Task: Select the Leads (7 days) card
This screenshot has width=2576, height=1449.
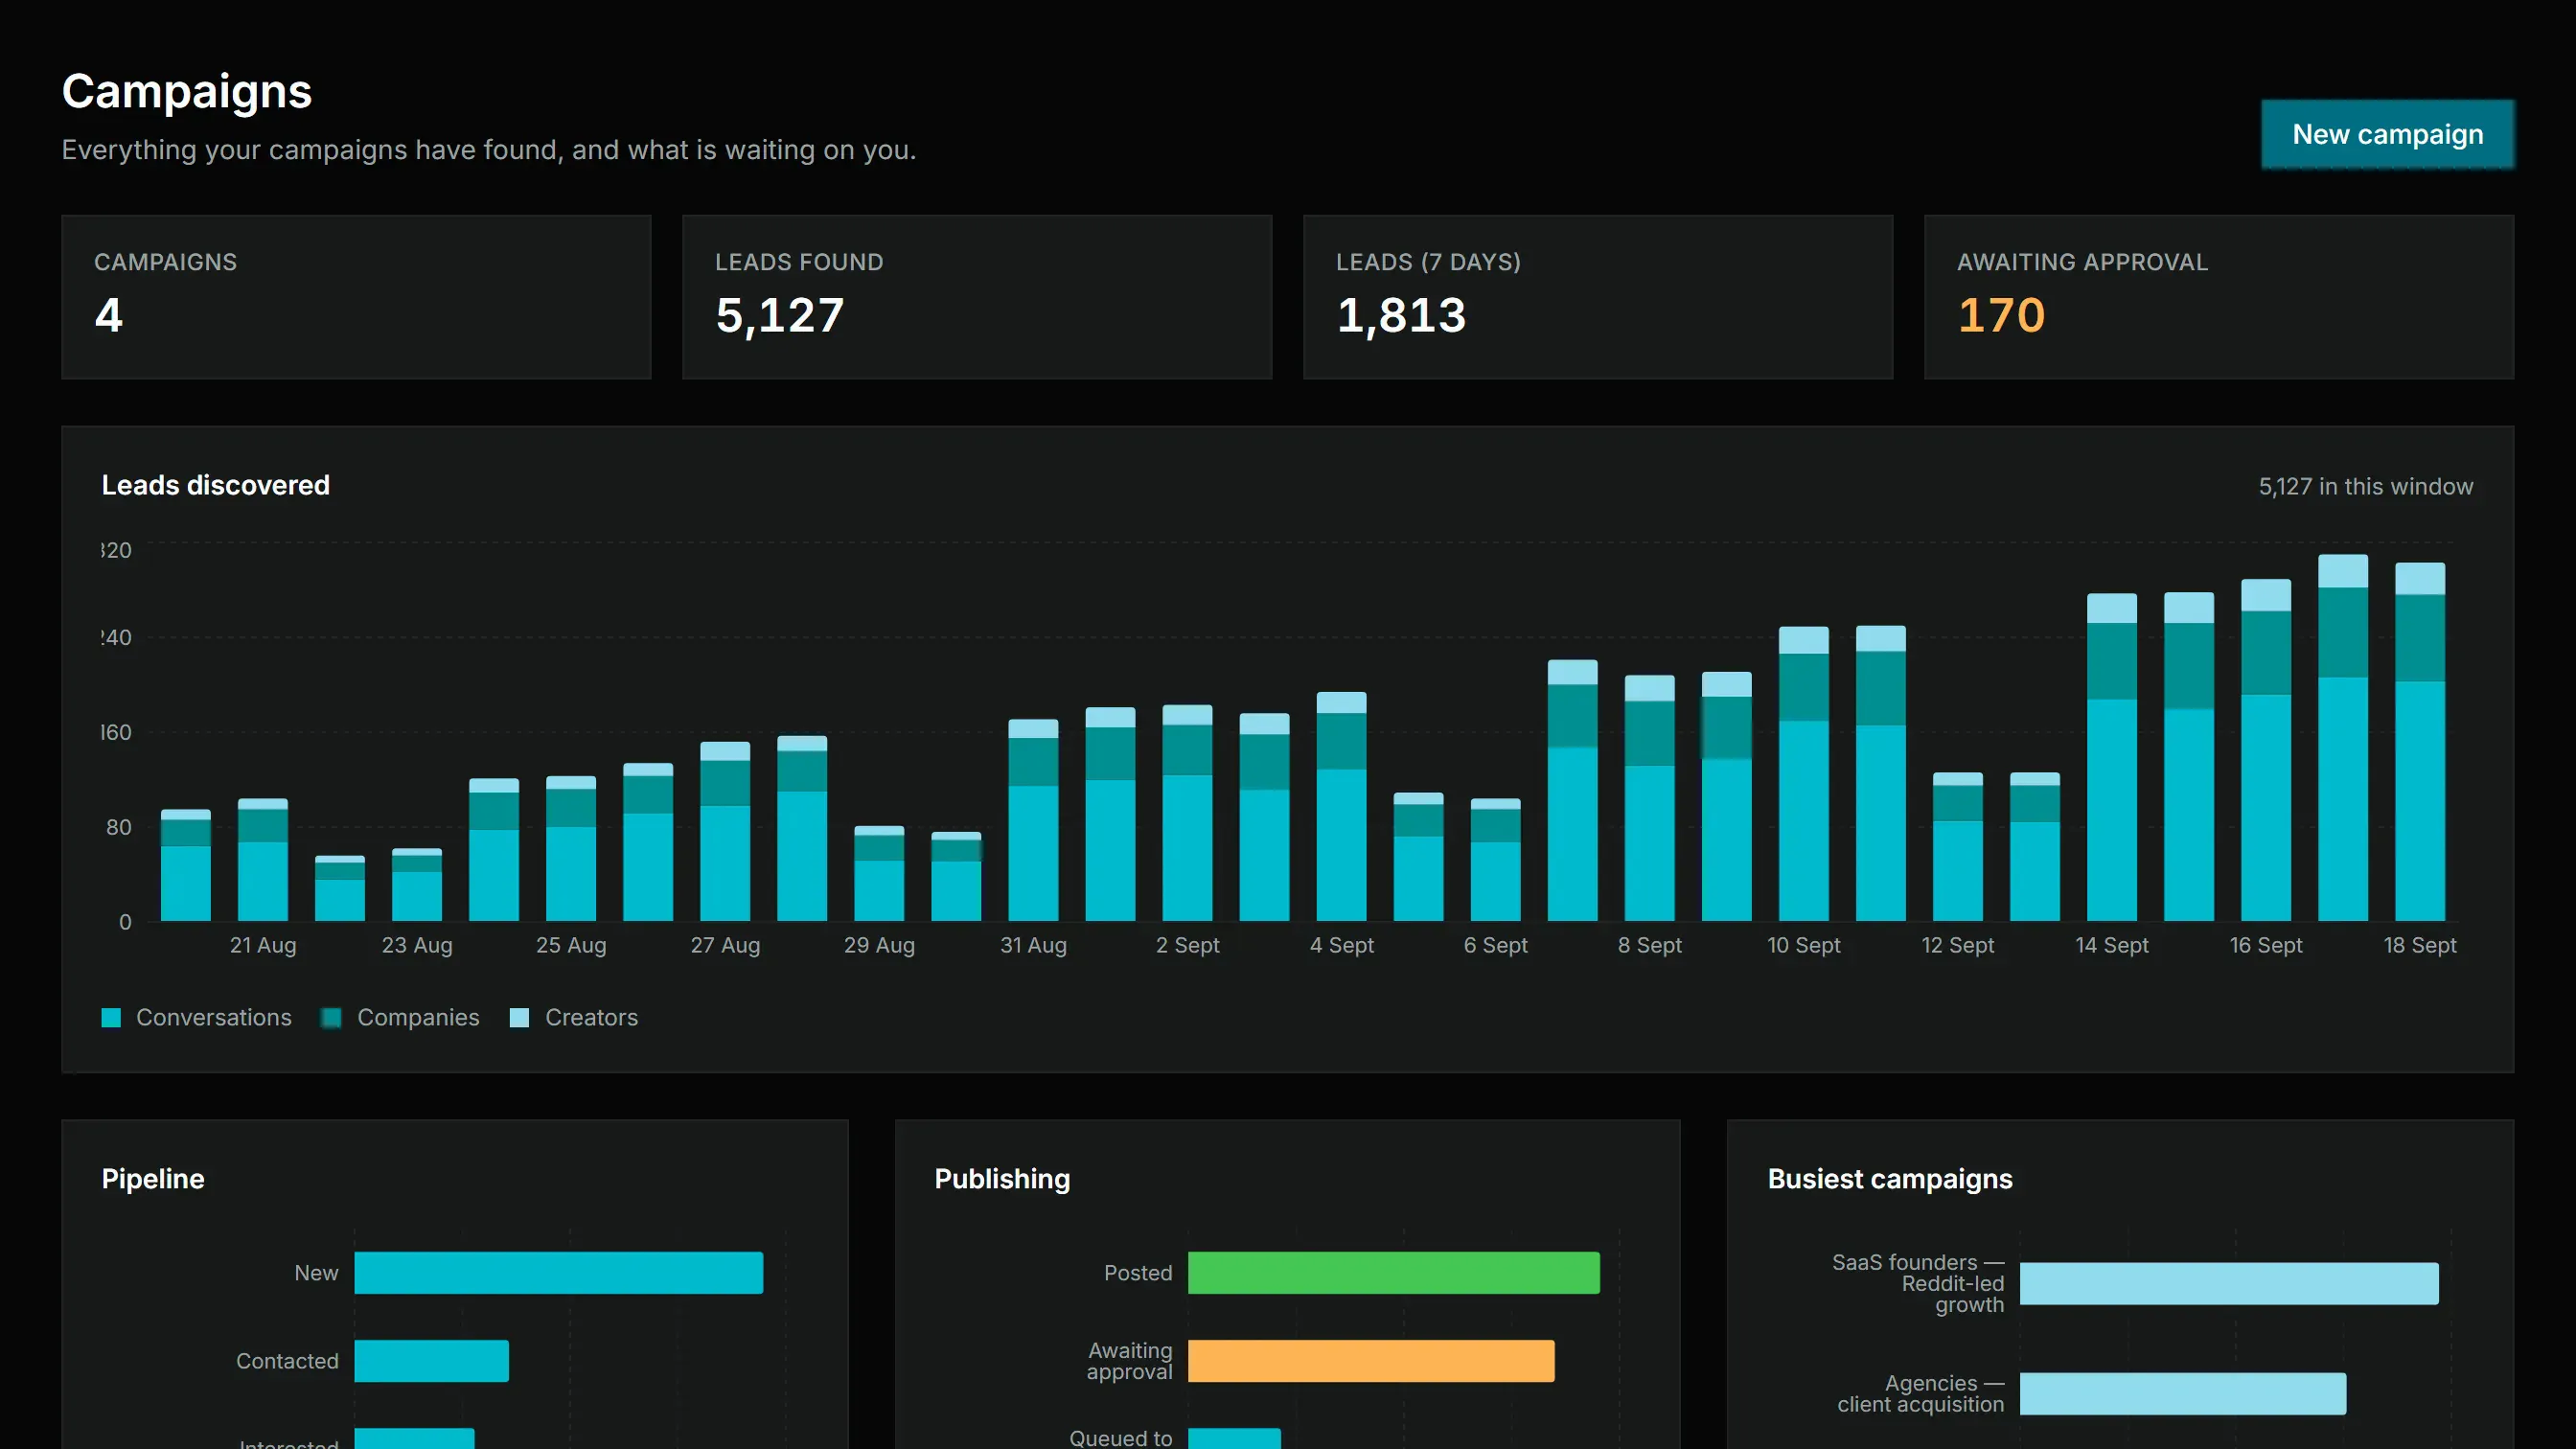Action: coord(1598,297)
